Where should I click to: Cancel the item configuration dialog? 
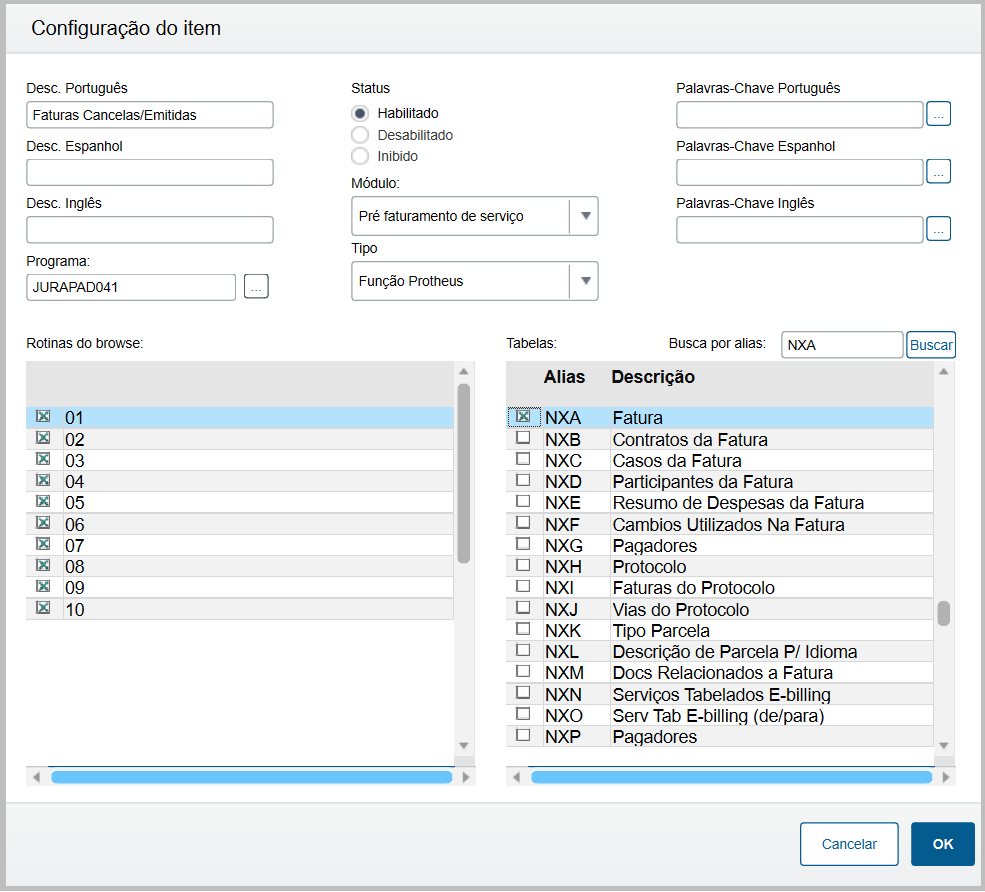click(x=849, y=844)
